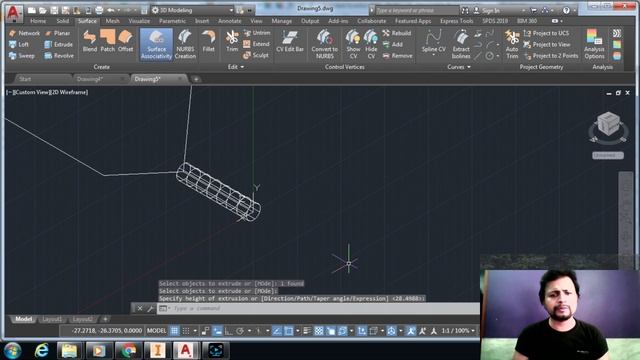Select the surface Fillet tool
640x360 pixels.
(x=208, y=41)
